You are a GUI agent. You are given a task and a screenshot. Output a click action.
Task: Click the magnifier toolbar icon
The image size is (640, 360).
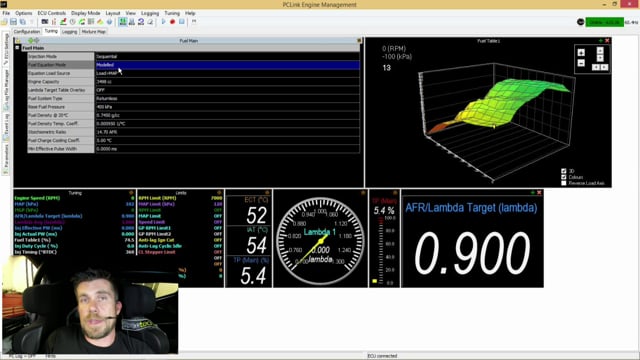coord(150,22)
